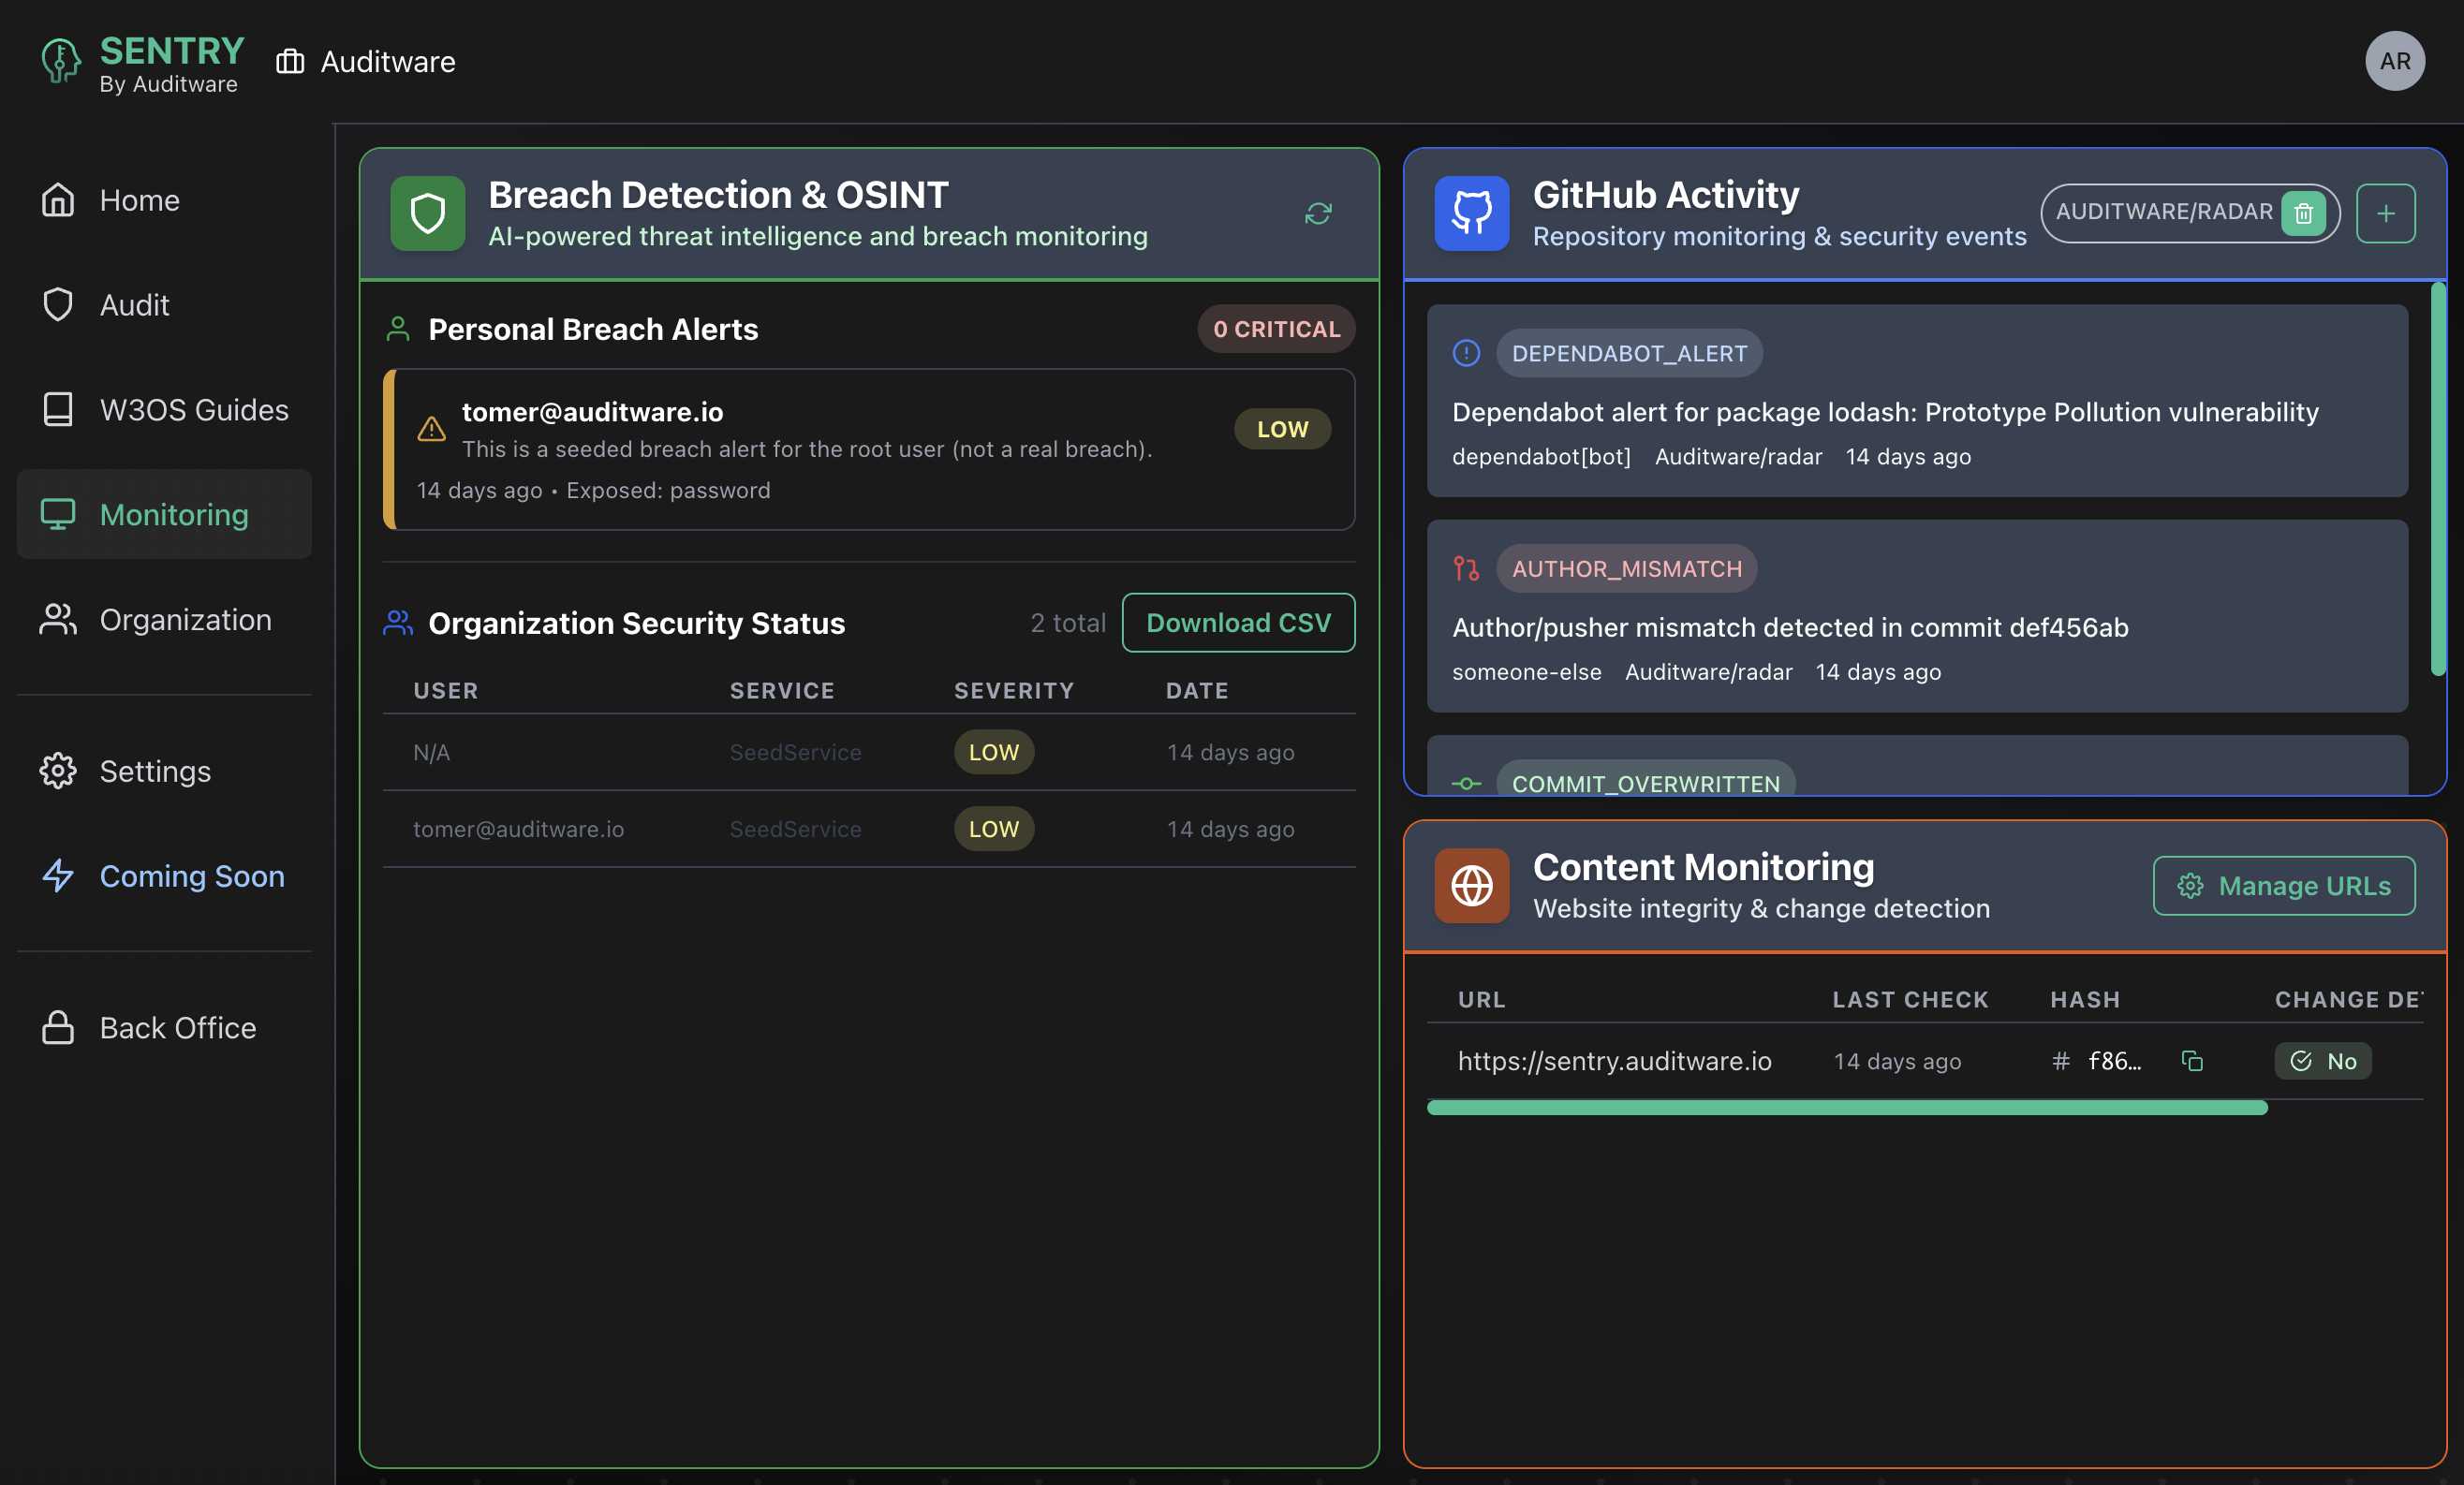
Task: Copy the f86 hash value
Action: click(x=2192, y=1061)
